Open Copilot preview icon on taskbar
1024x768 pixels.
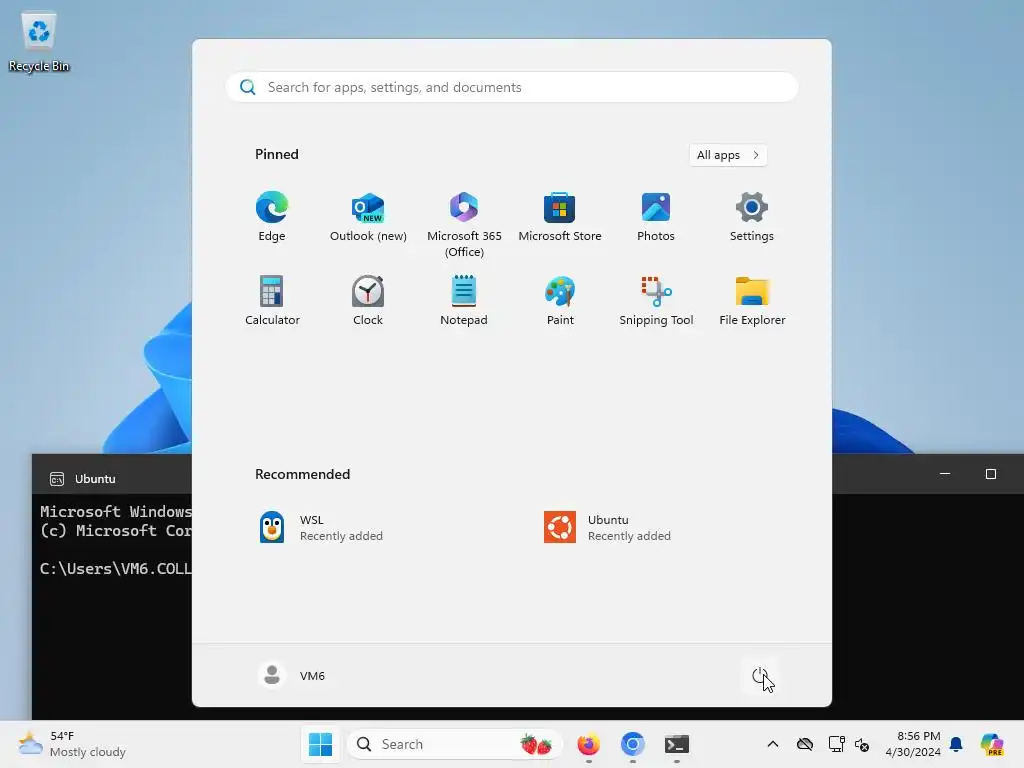tap(991, 744)
